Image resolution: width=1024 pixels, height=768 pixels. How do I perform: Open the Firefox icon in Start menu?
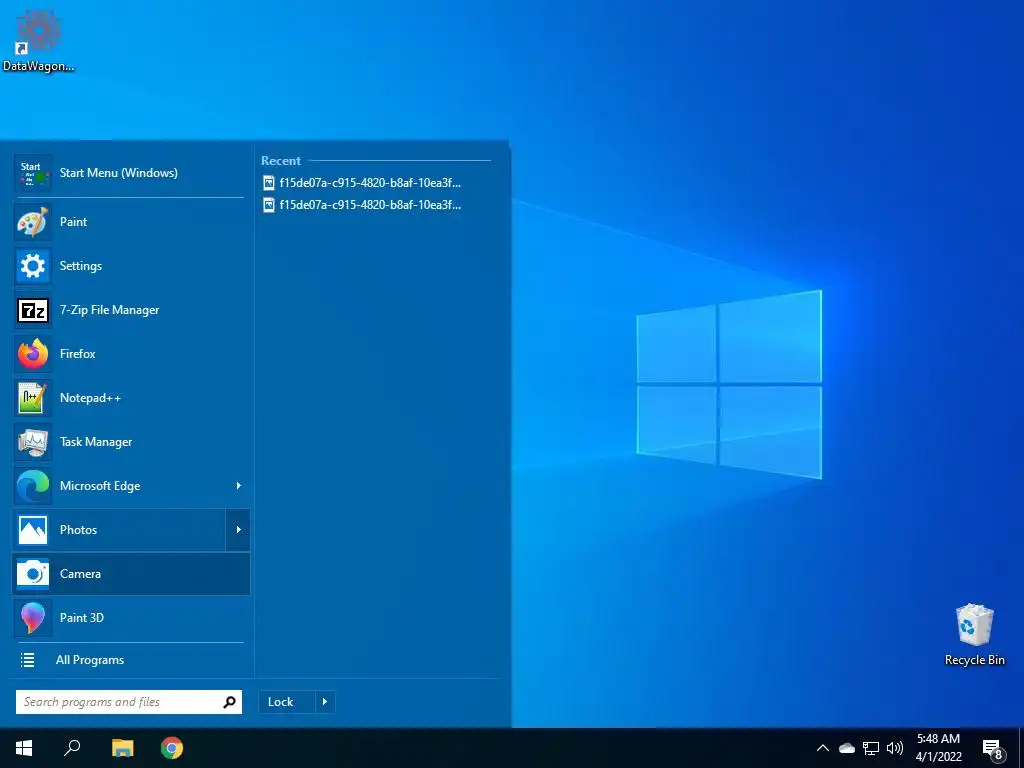[x=33, y=354]
